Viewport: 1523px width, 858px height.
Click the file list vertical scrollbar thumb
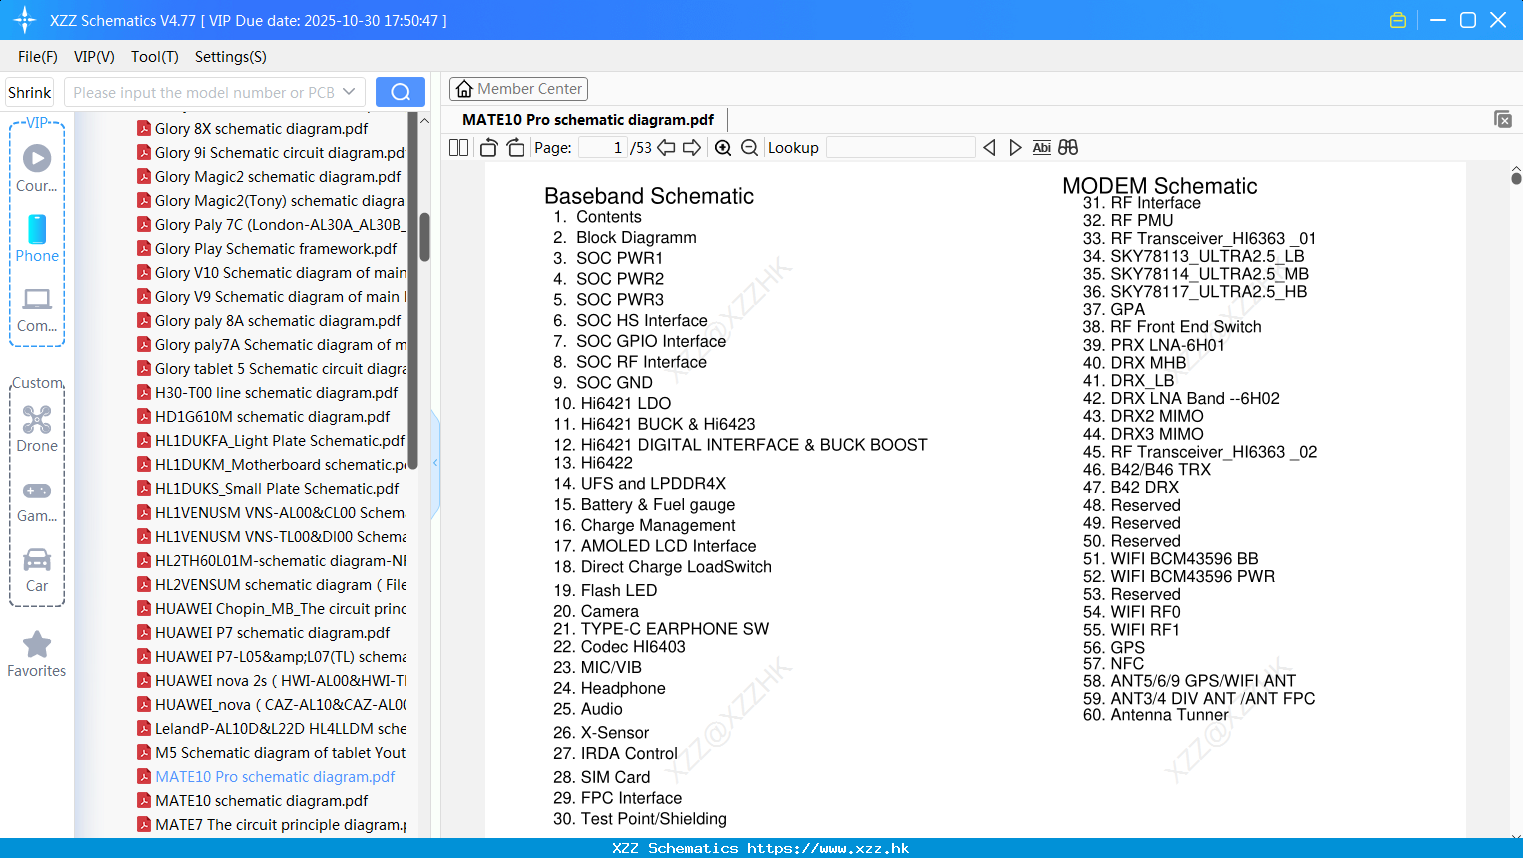coord(424,237)
